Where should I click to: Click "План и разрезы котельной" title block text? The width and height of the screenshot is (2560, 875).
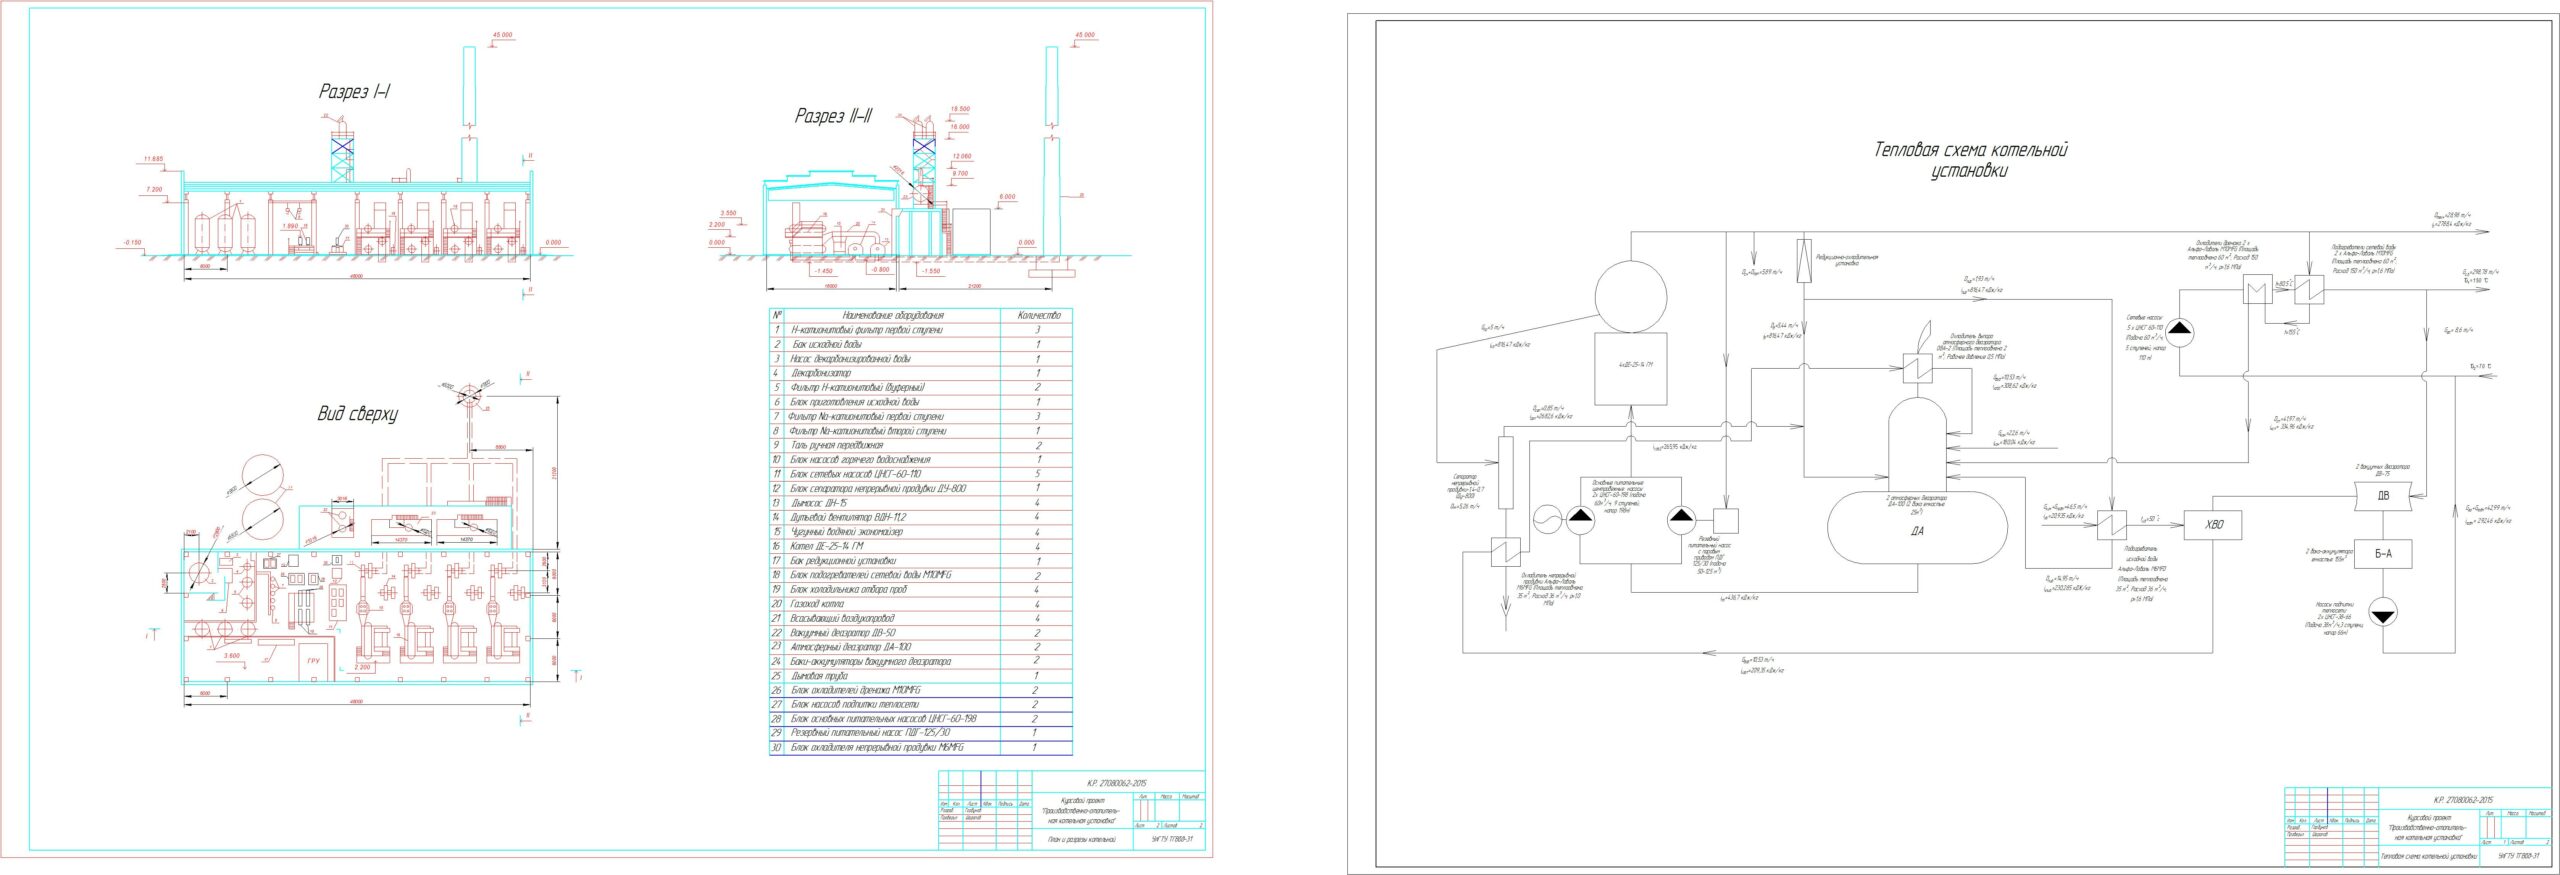pos(1081,840)
